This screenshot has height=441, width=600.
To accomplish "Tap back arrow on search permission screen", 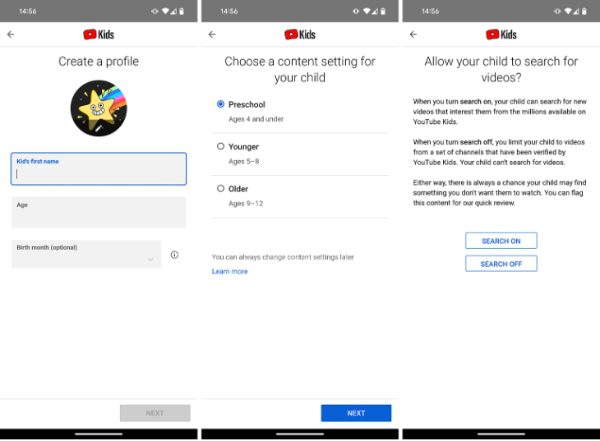I will 411,34.
